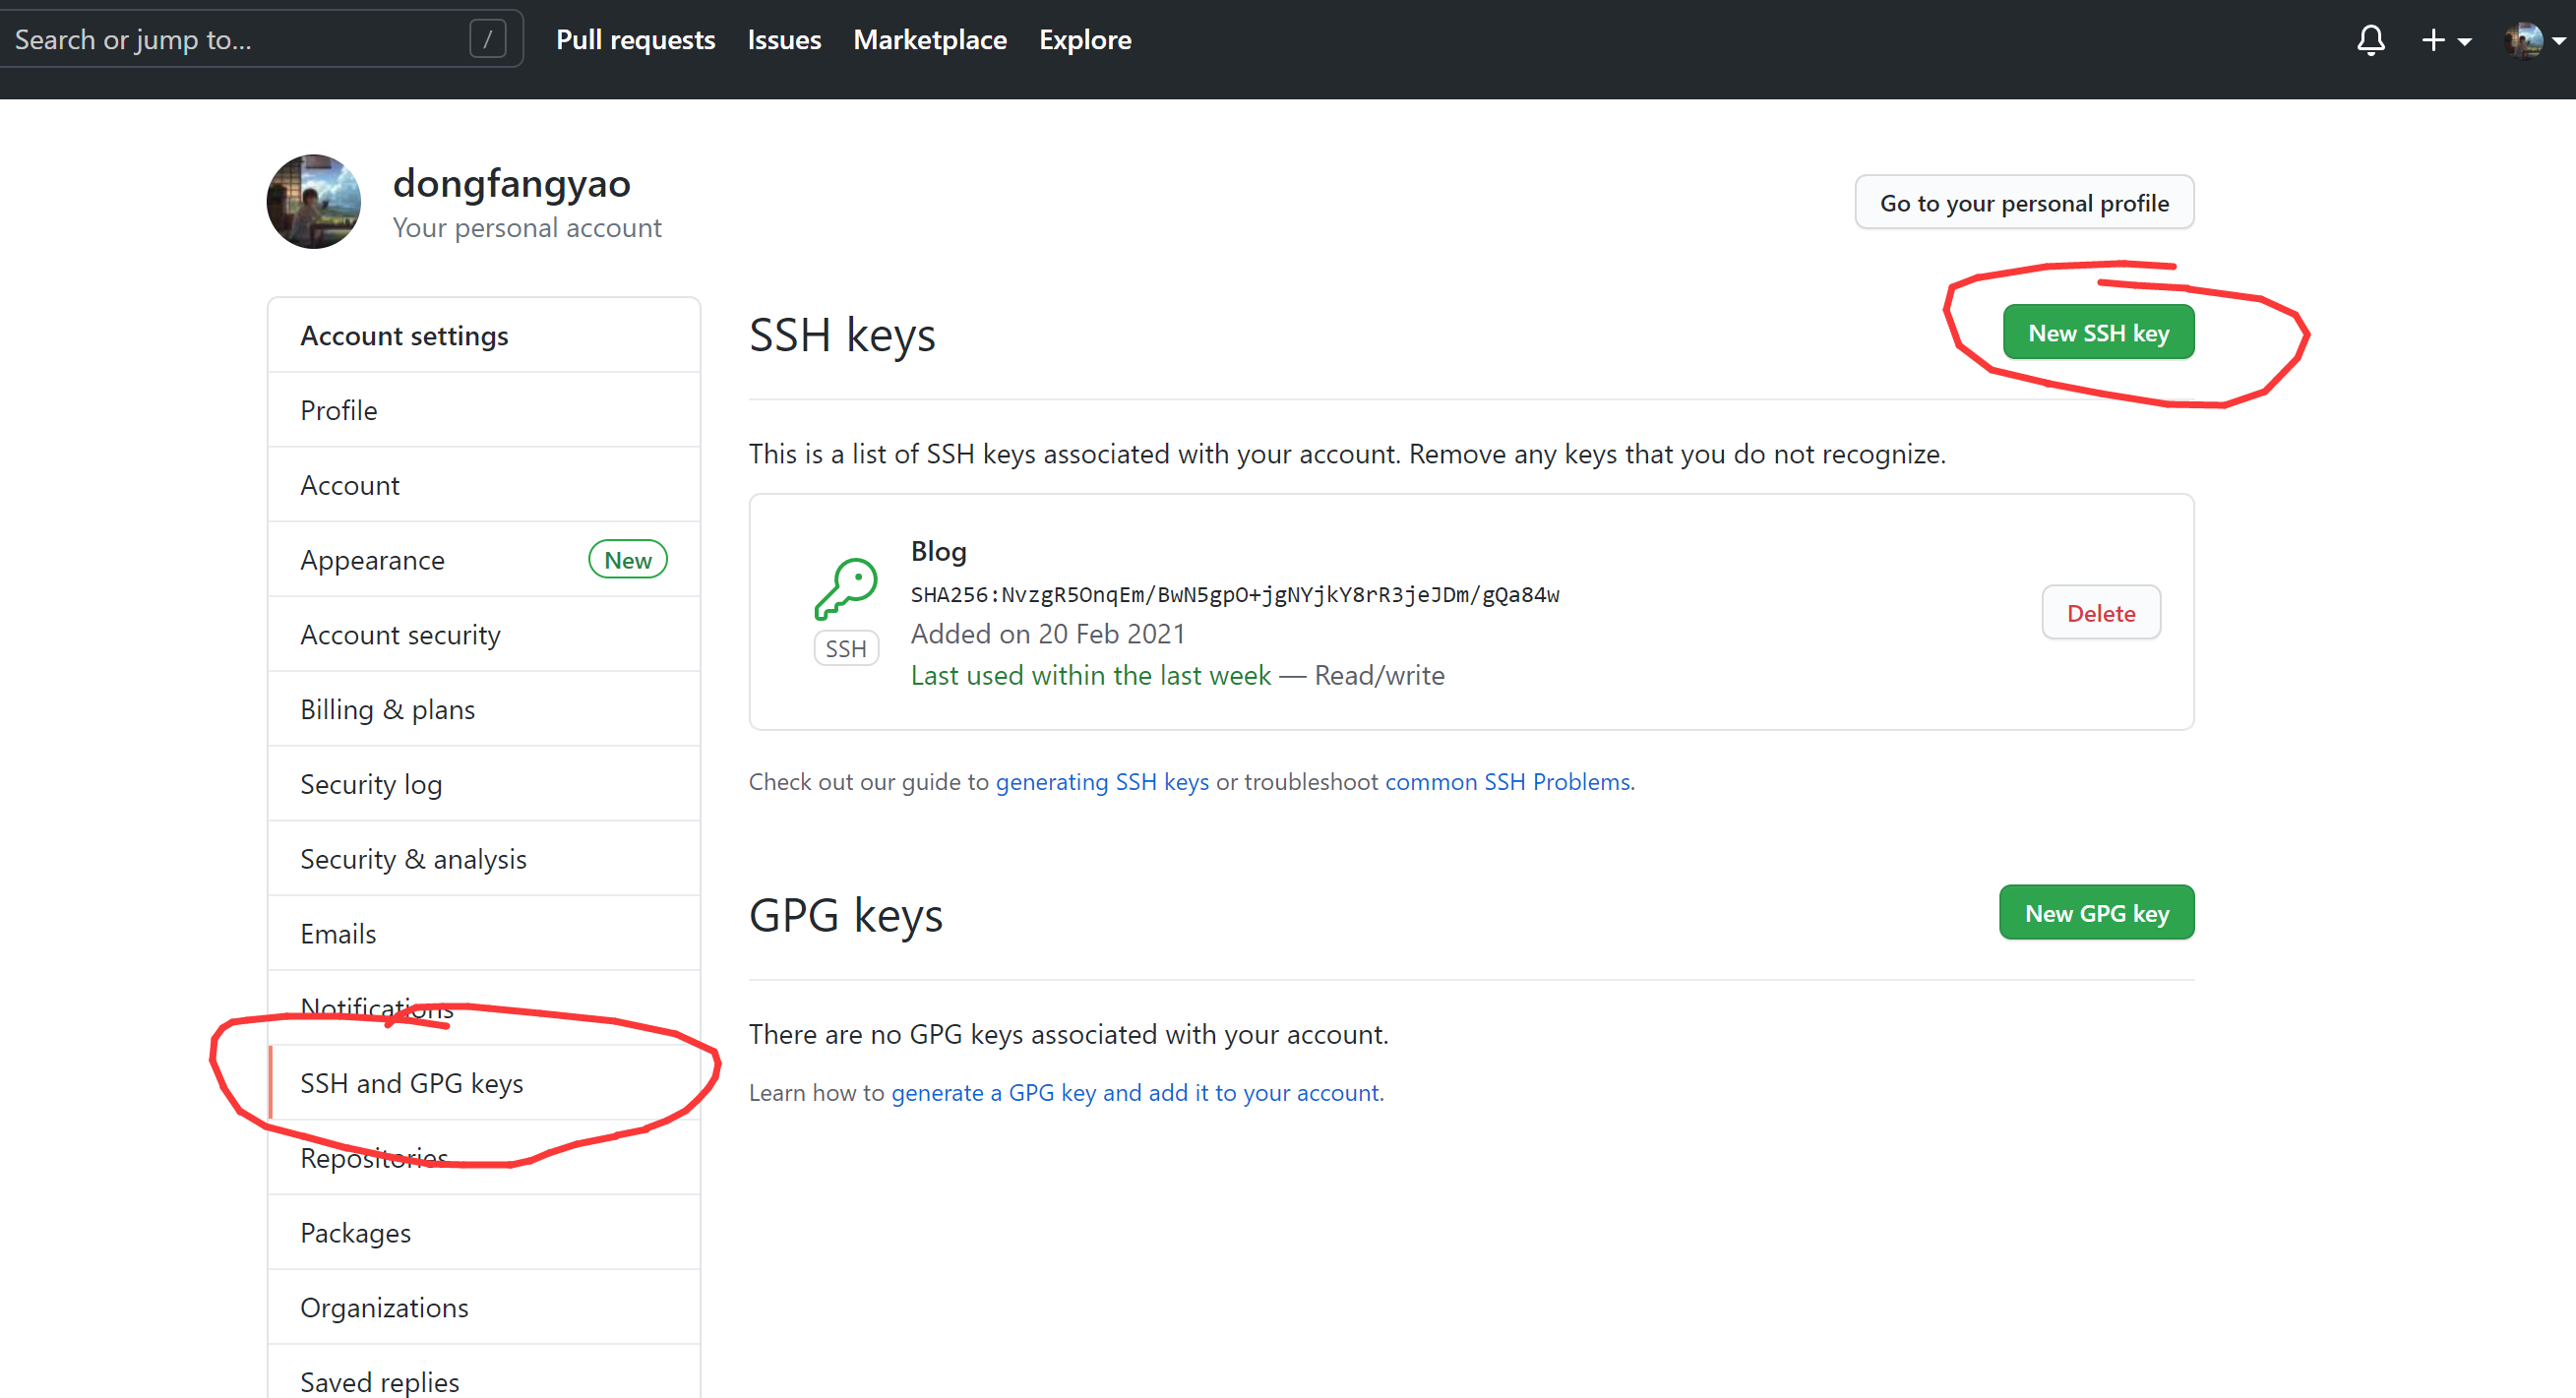Select Notifications in the settings sidebar

click(484, 1008)
